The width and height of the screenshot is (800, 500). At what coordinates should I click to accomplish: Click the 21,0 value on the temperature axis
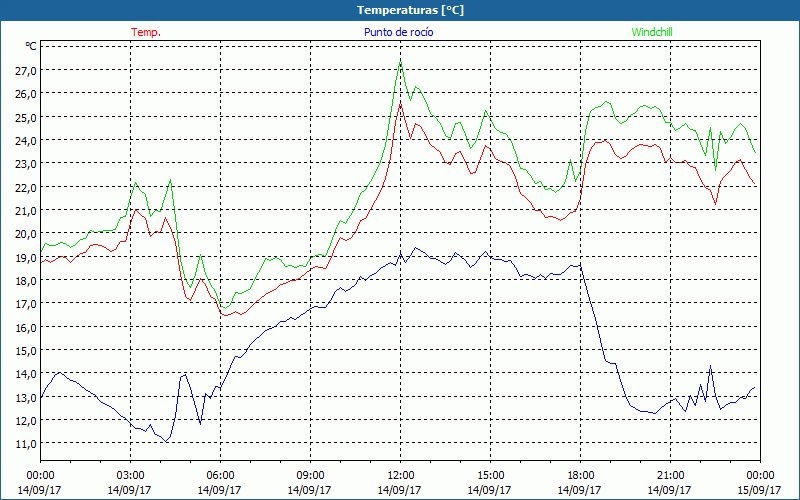[x=26, y=210]
